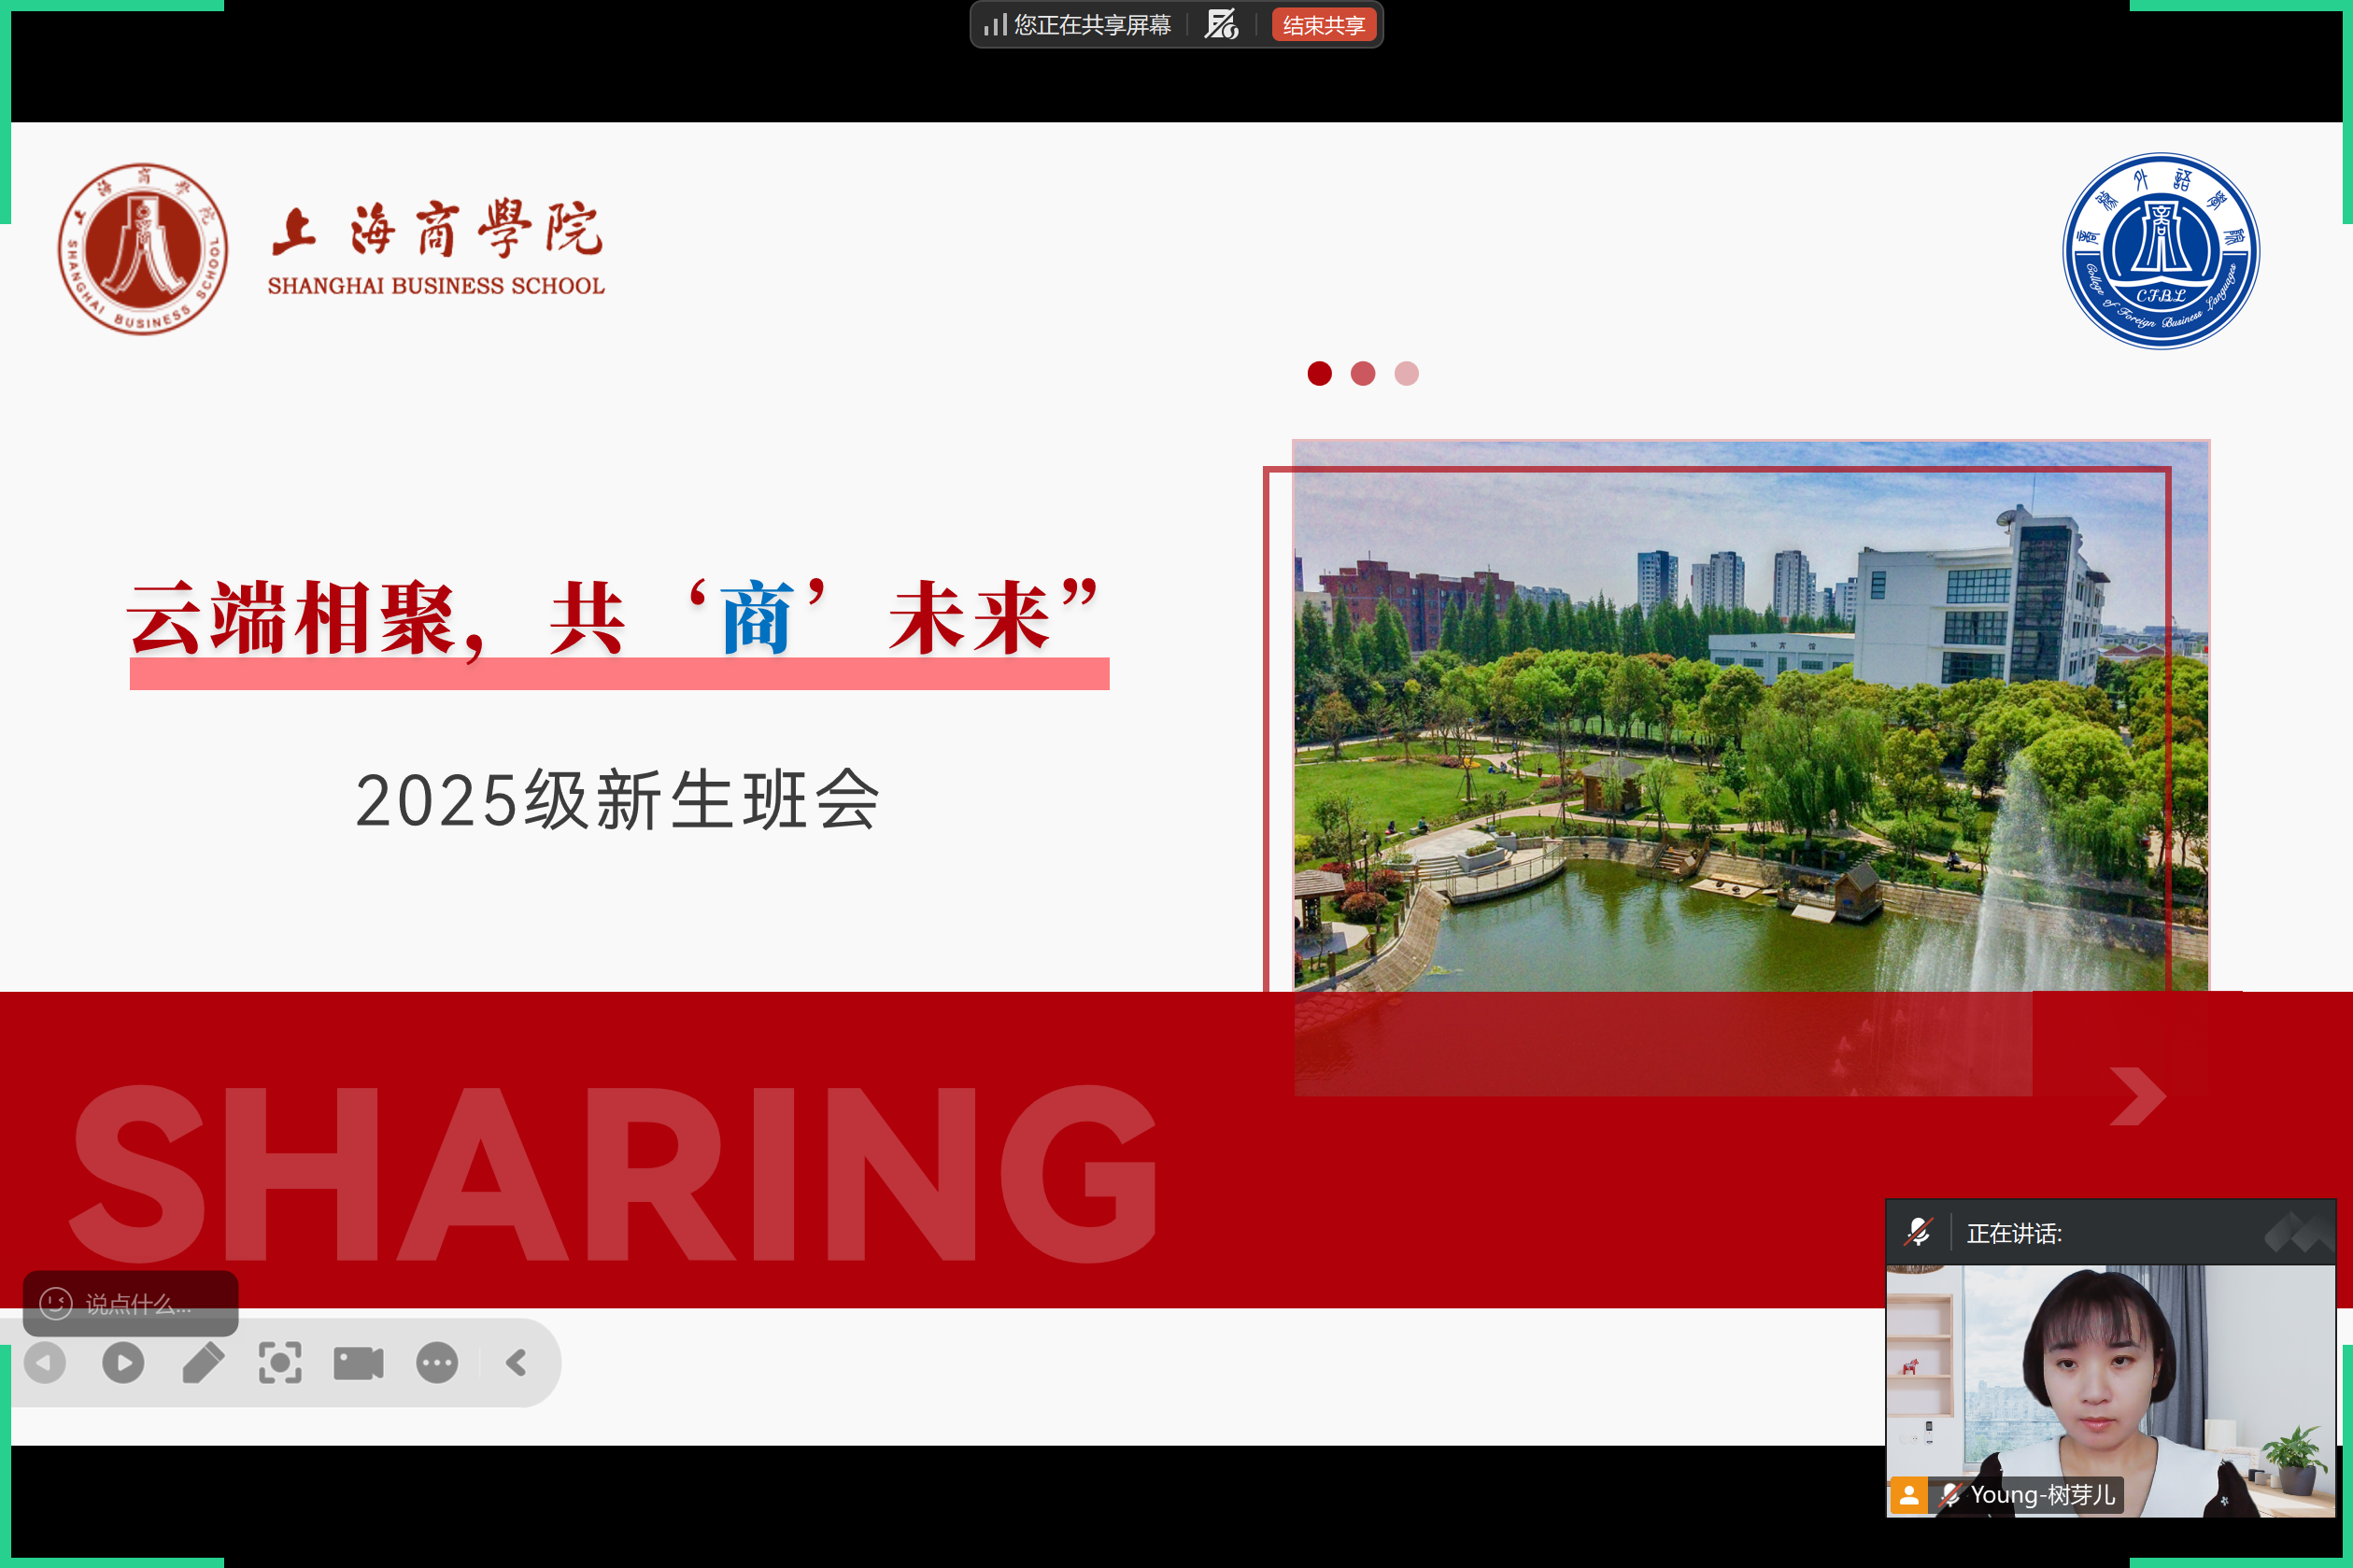2353x1568 pixels.
Task: Select the pen annotation tool
Action: [203, 1361]
